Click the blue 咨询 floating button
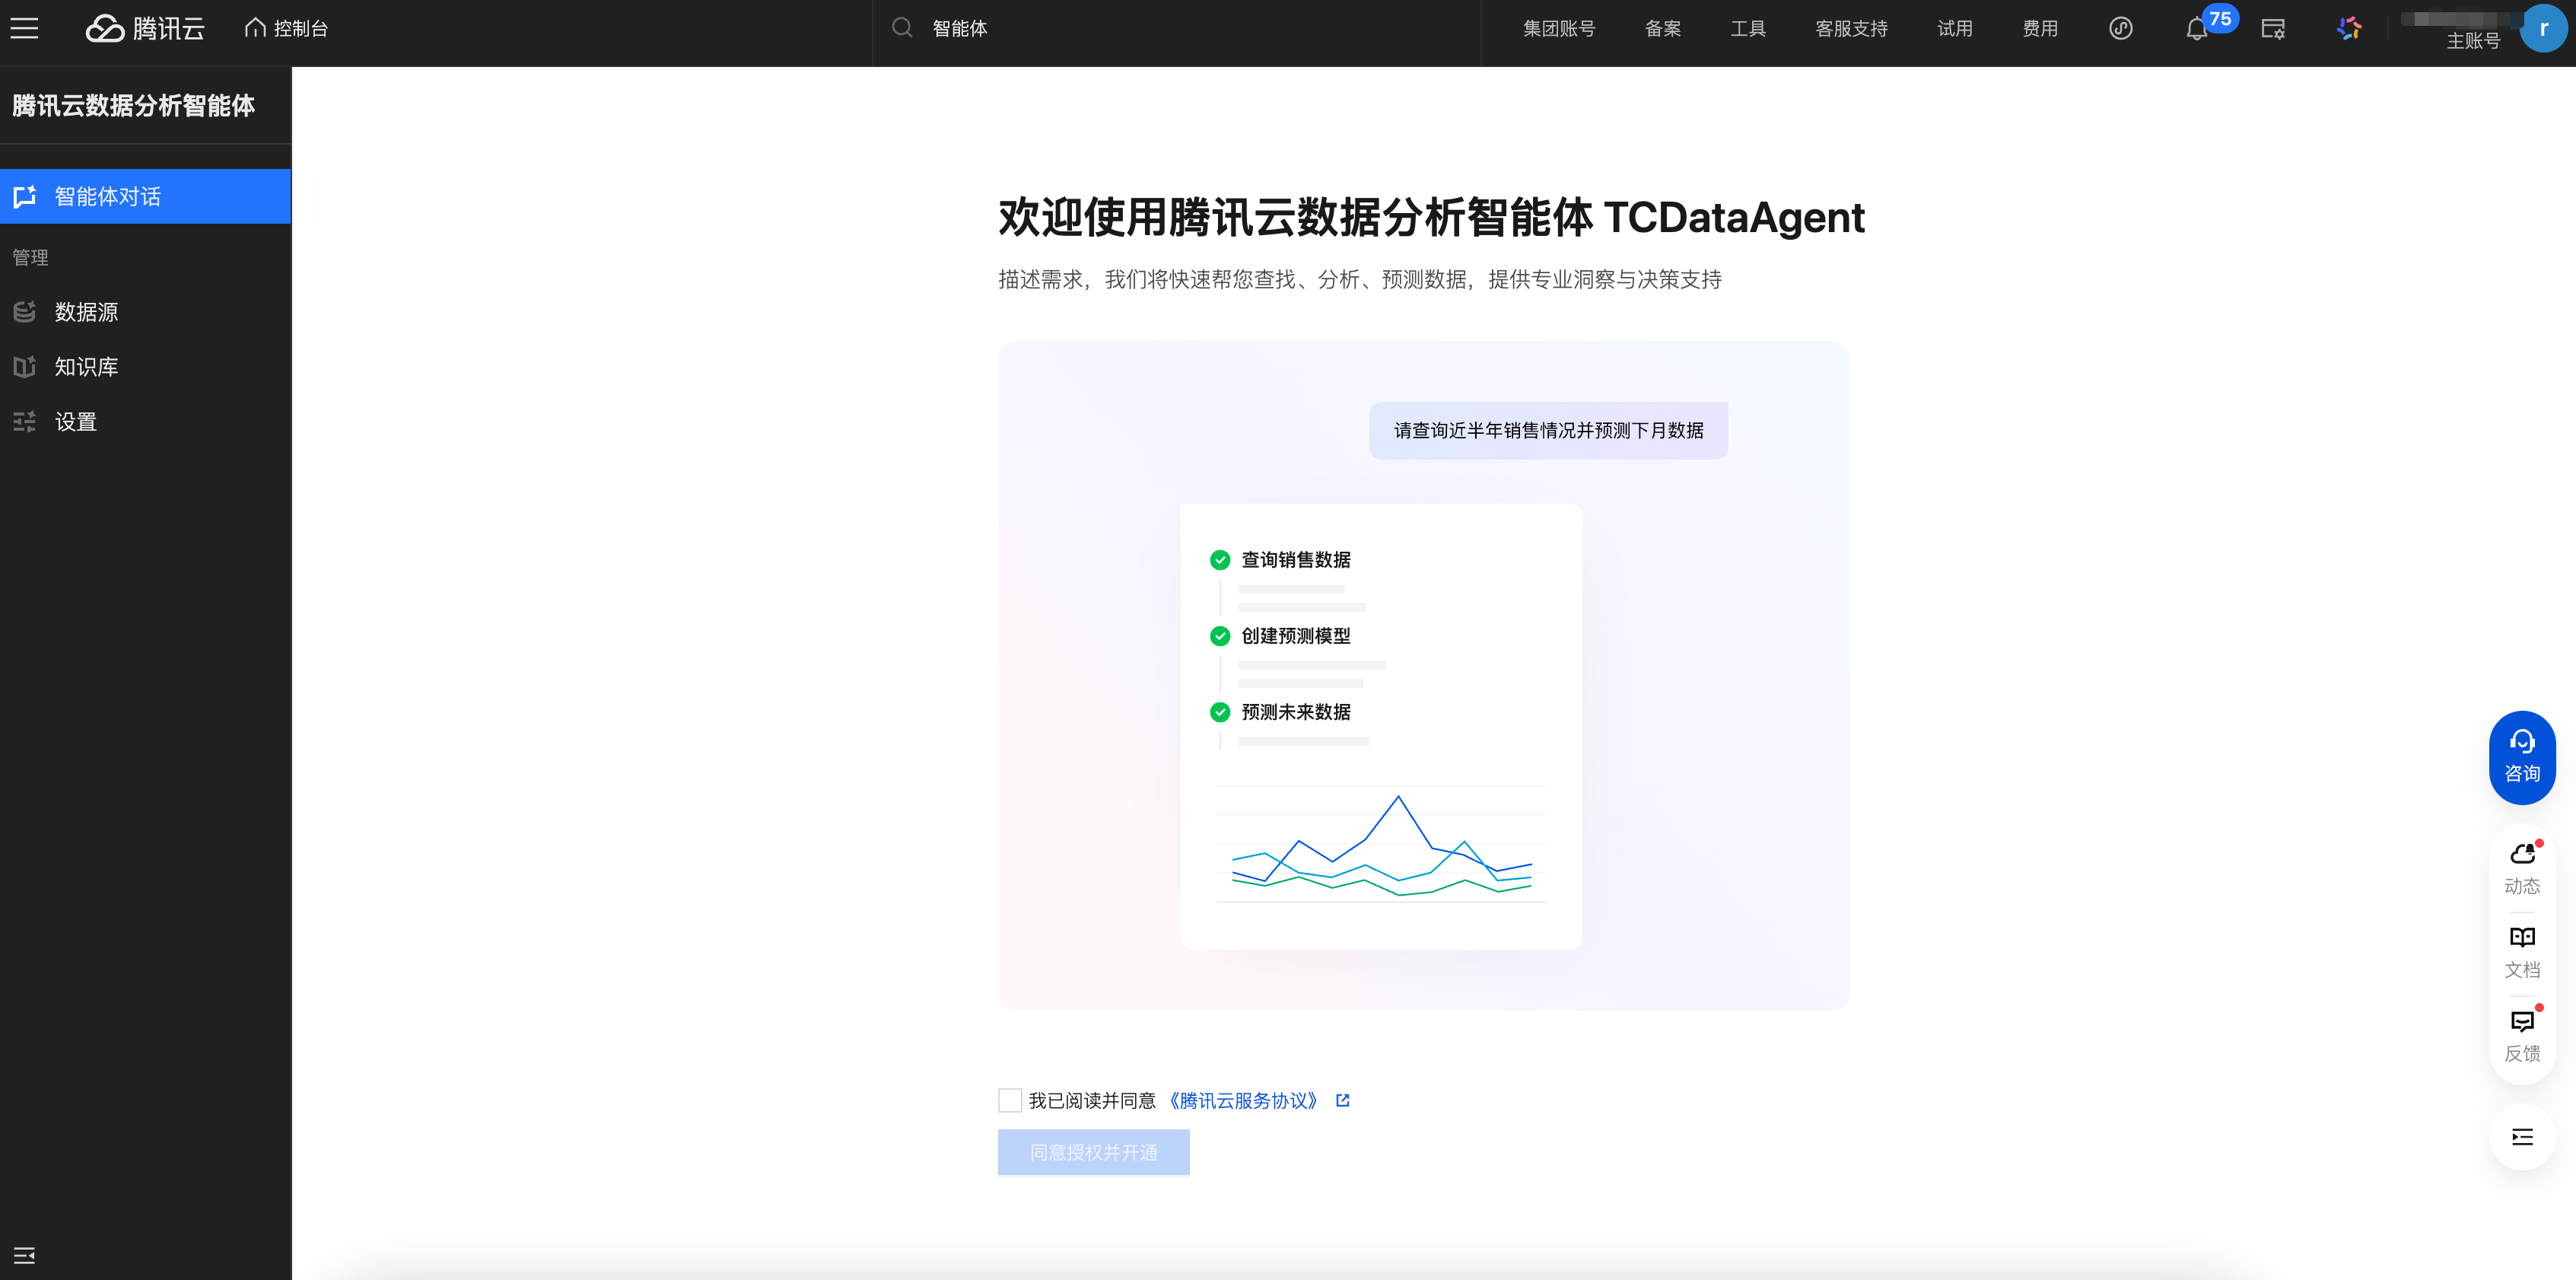Screen dimensions: 2576x1280 2522,757
